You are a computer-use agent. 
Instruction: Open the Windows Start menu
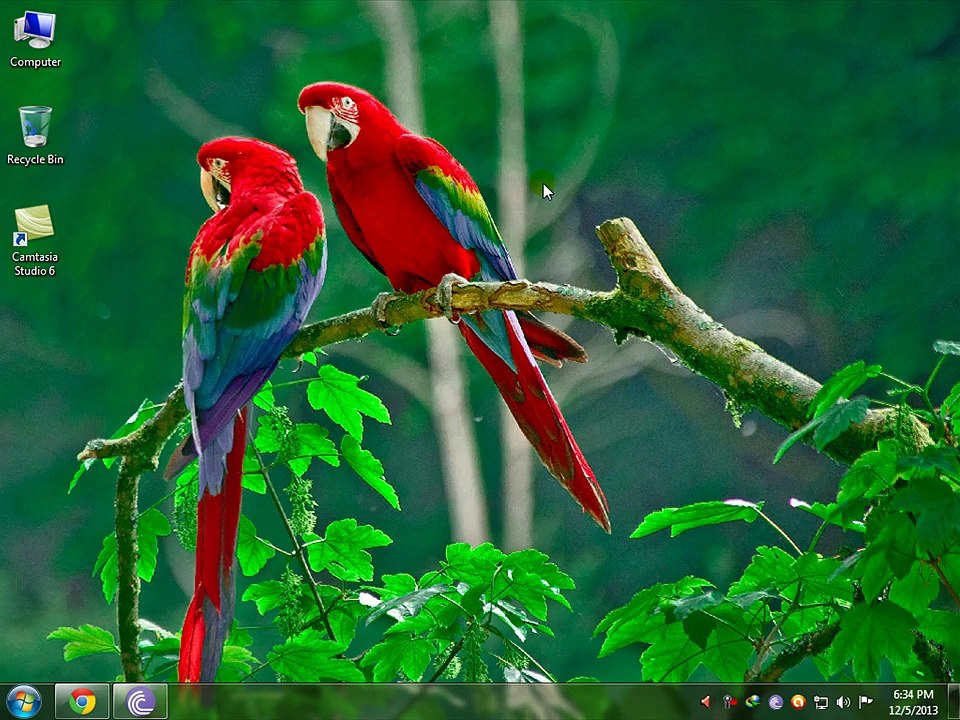(x=24, y=702)
